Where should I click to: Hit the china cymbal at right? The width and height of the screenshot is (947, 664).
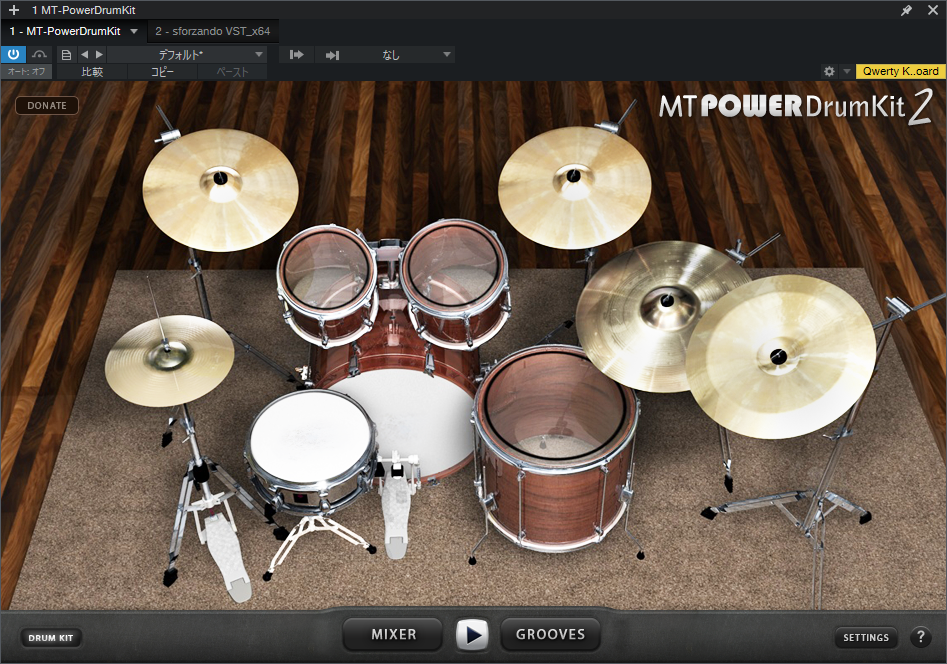tap(781, 356)
